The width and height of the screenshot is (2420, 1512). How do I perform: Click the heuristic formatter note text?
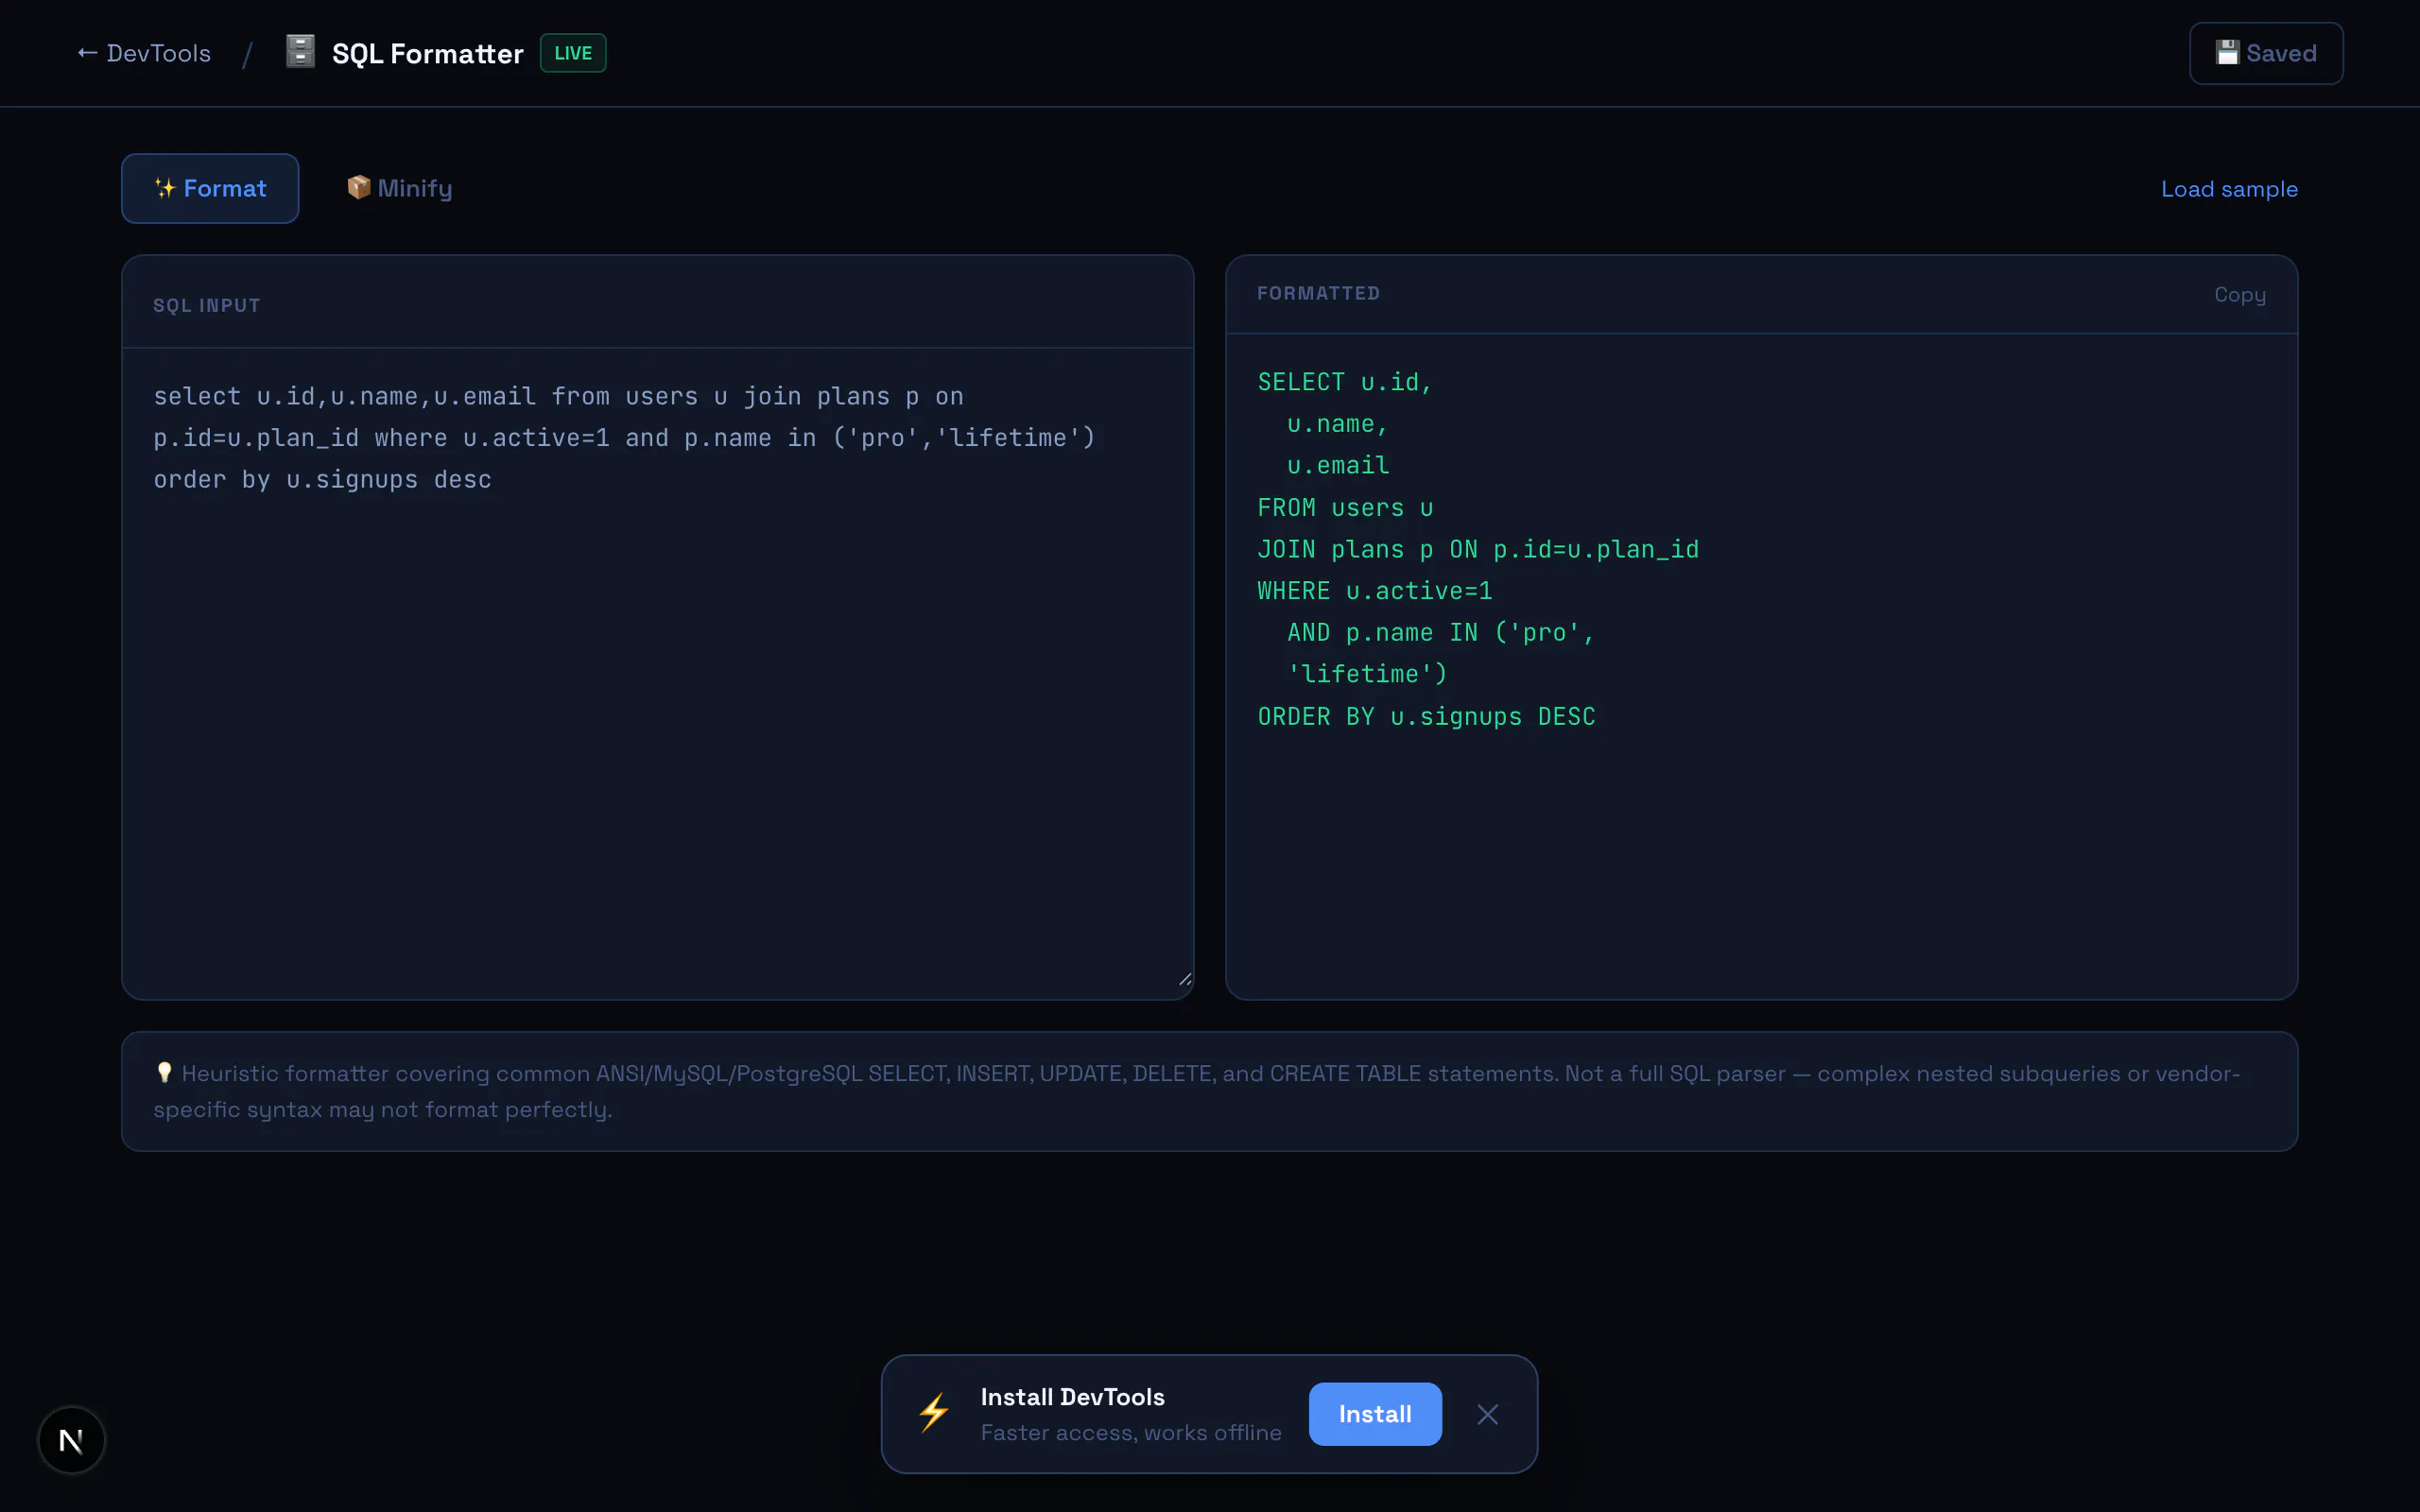pos(1196,1091)
